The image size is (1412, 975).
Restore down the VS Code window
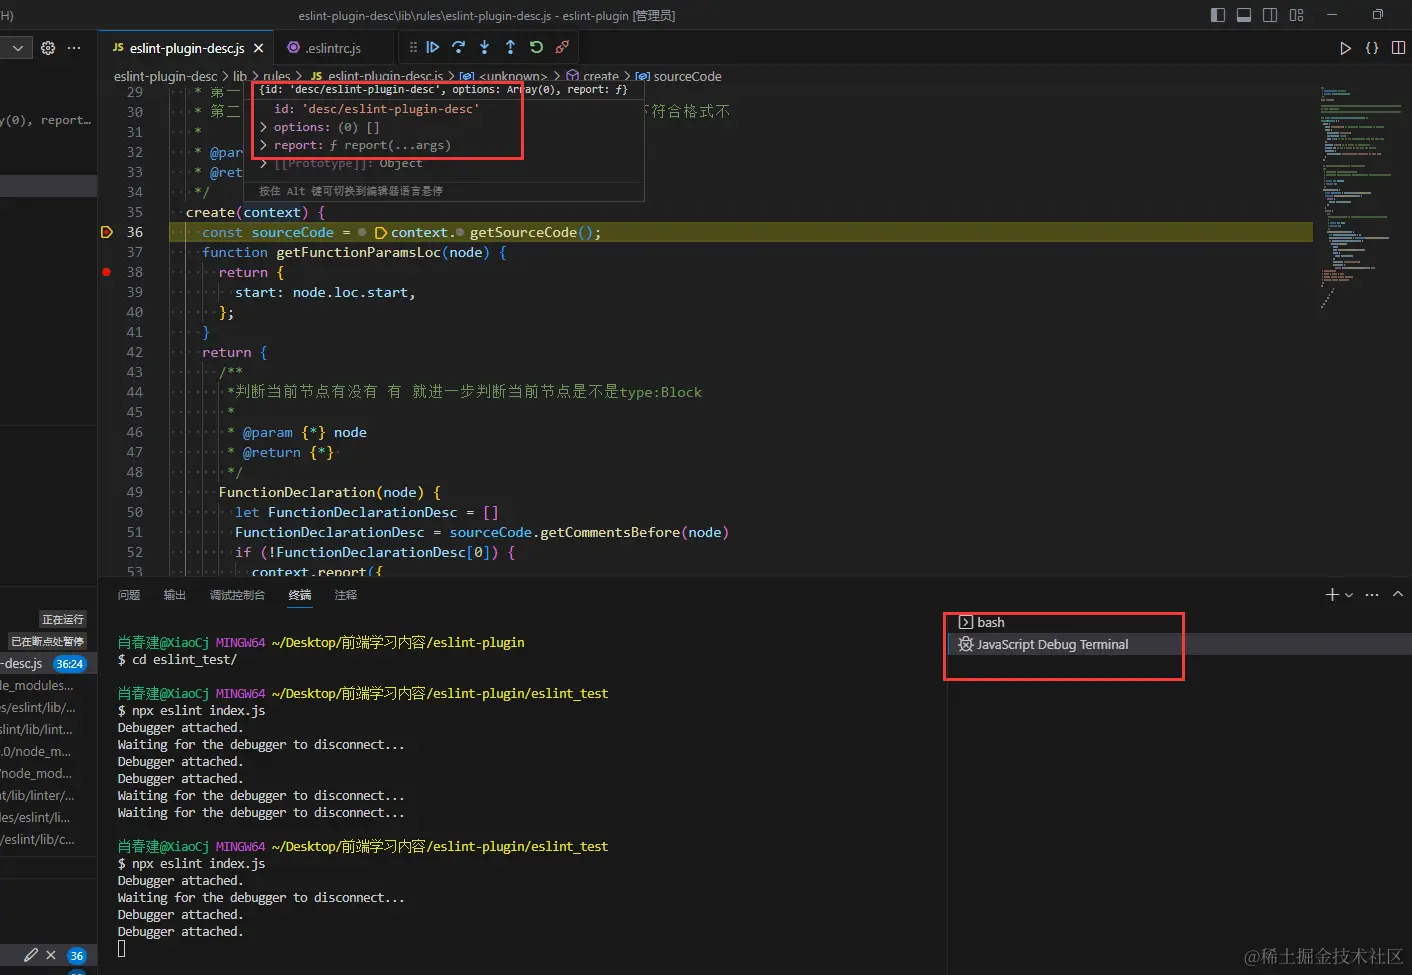coord(1378,15)
